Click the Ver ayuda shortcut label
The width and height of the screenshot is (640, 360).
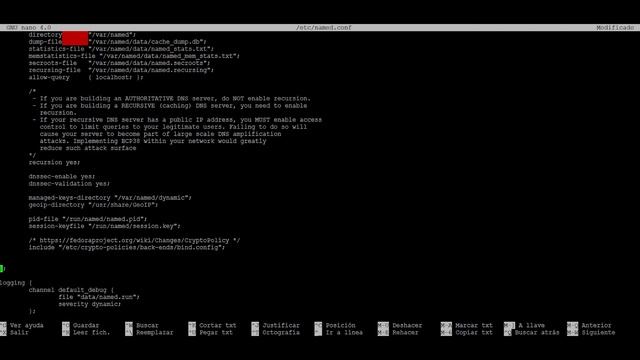point(27,325)
